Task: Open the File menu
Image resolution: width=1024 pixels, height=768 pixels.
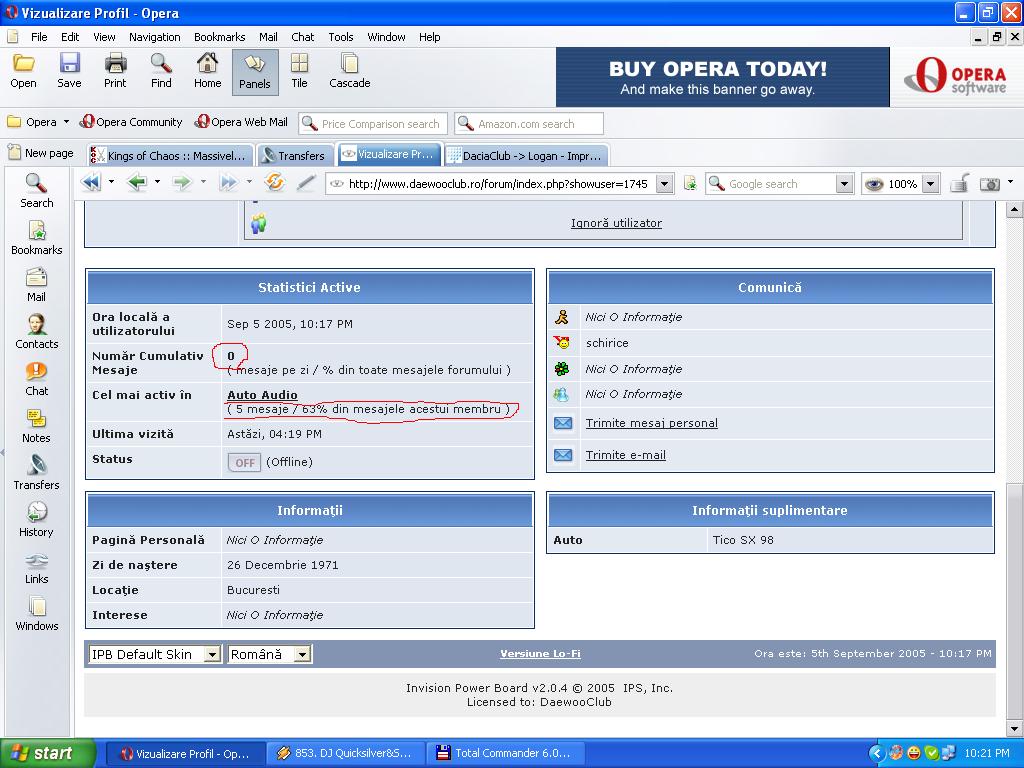Action: tap(39, 37)
